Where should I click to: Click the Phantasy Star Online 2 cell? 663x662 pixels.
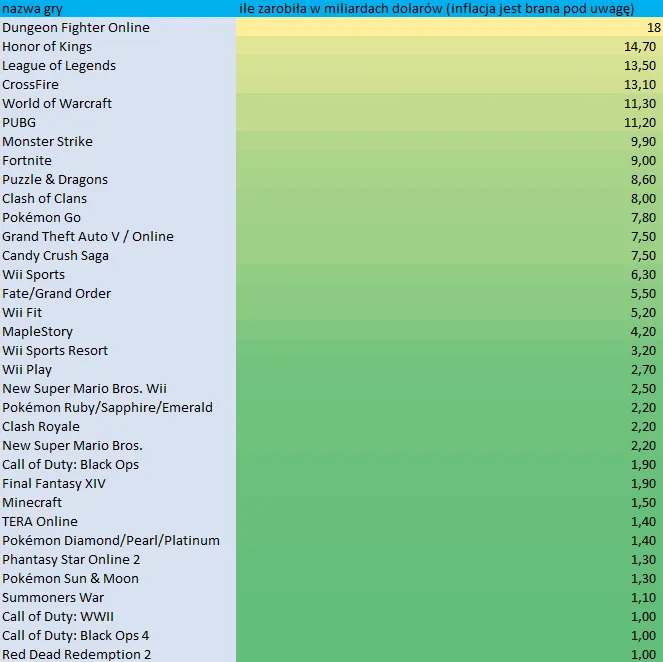click(118, 560)
